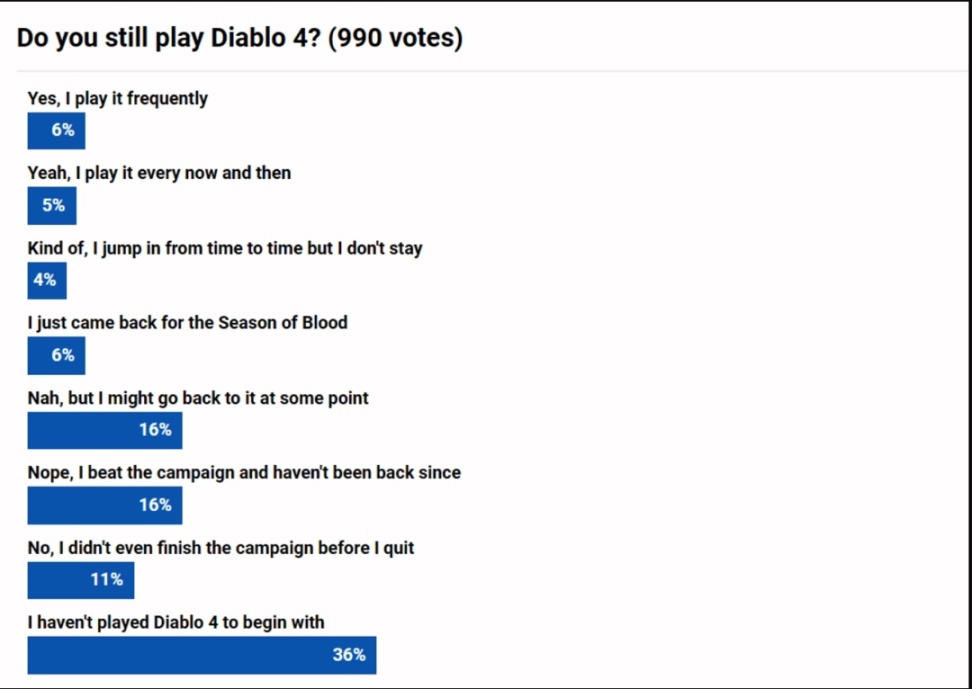Select 'Nah, but I might go back to it'
The image size is (972, 689).
click(x=198, y=398)
